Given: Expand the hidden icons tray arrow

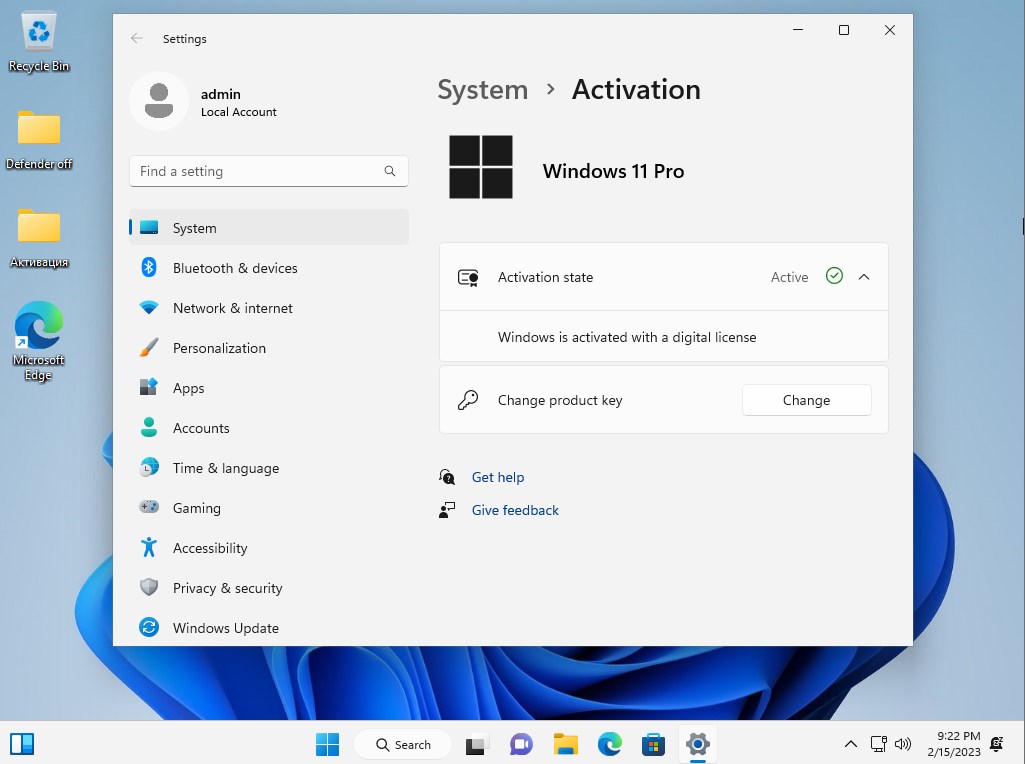Looking at the screenshot, I should [x=850, y=744].
